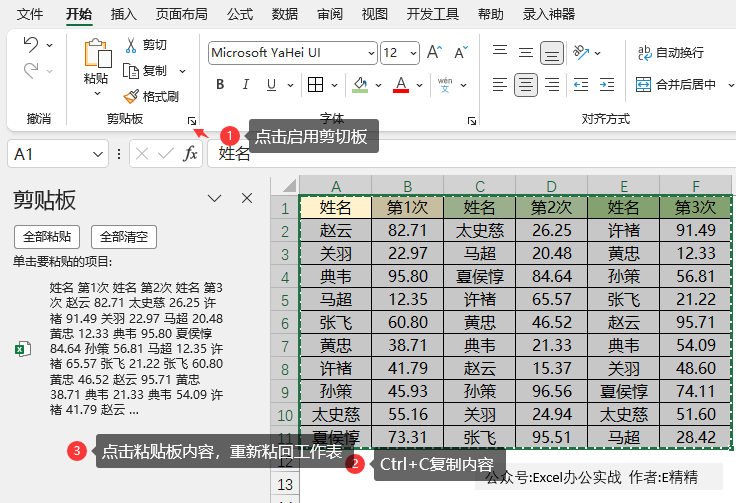Open the underline style dropdown arrow
This screenshot has height=503, width=736.
click(290, 85)
